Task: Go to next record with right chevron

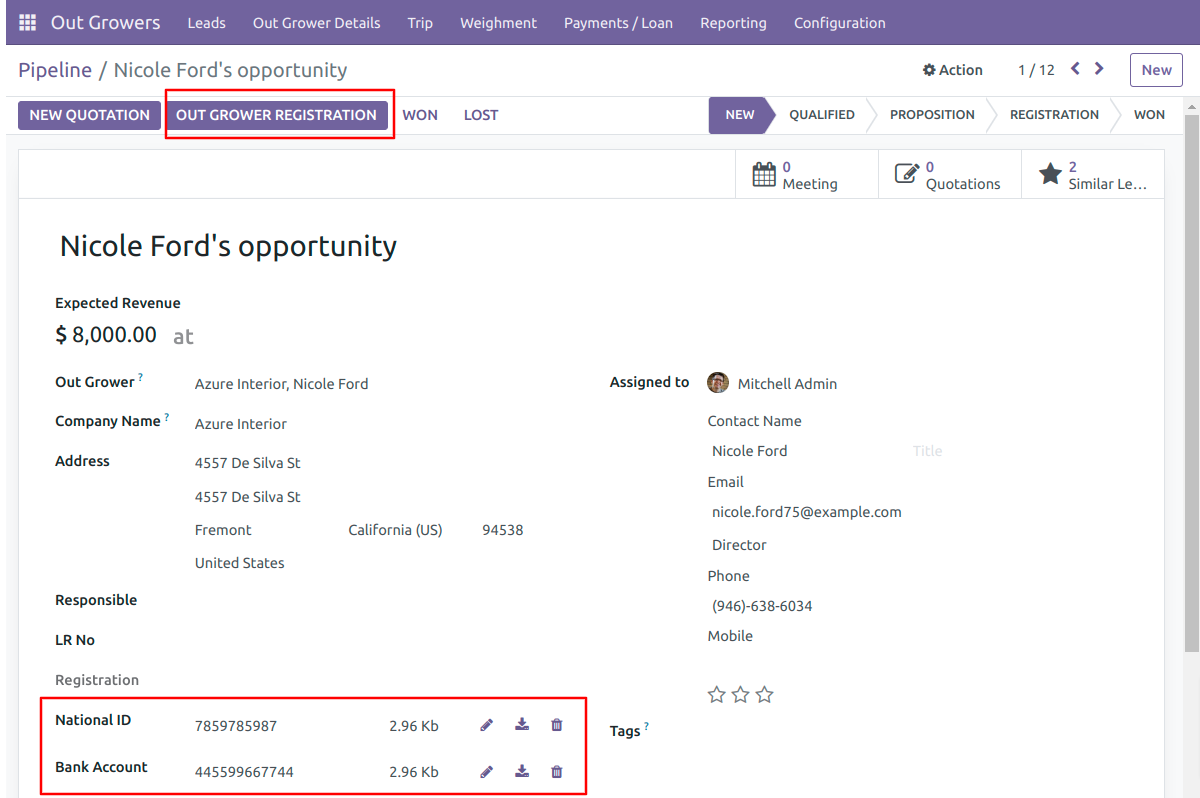Action: pyautogui.click(x=1099, y=69)
